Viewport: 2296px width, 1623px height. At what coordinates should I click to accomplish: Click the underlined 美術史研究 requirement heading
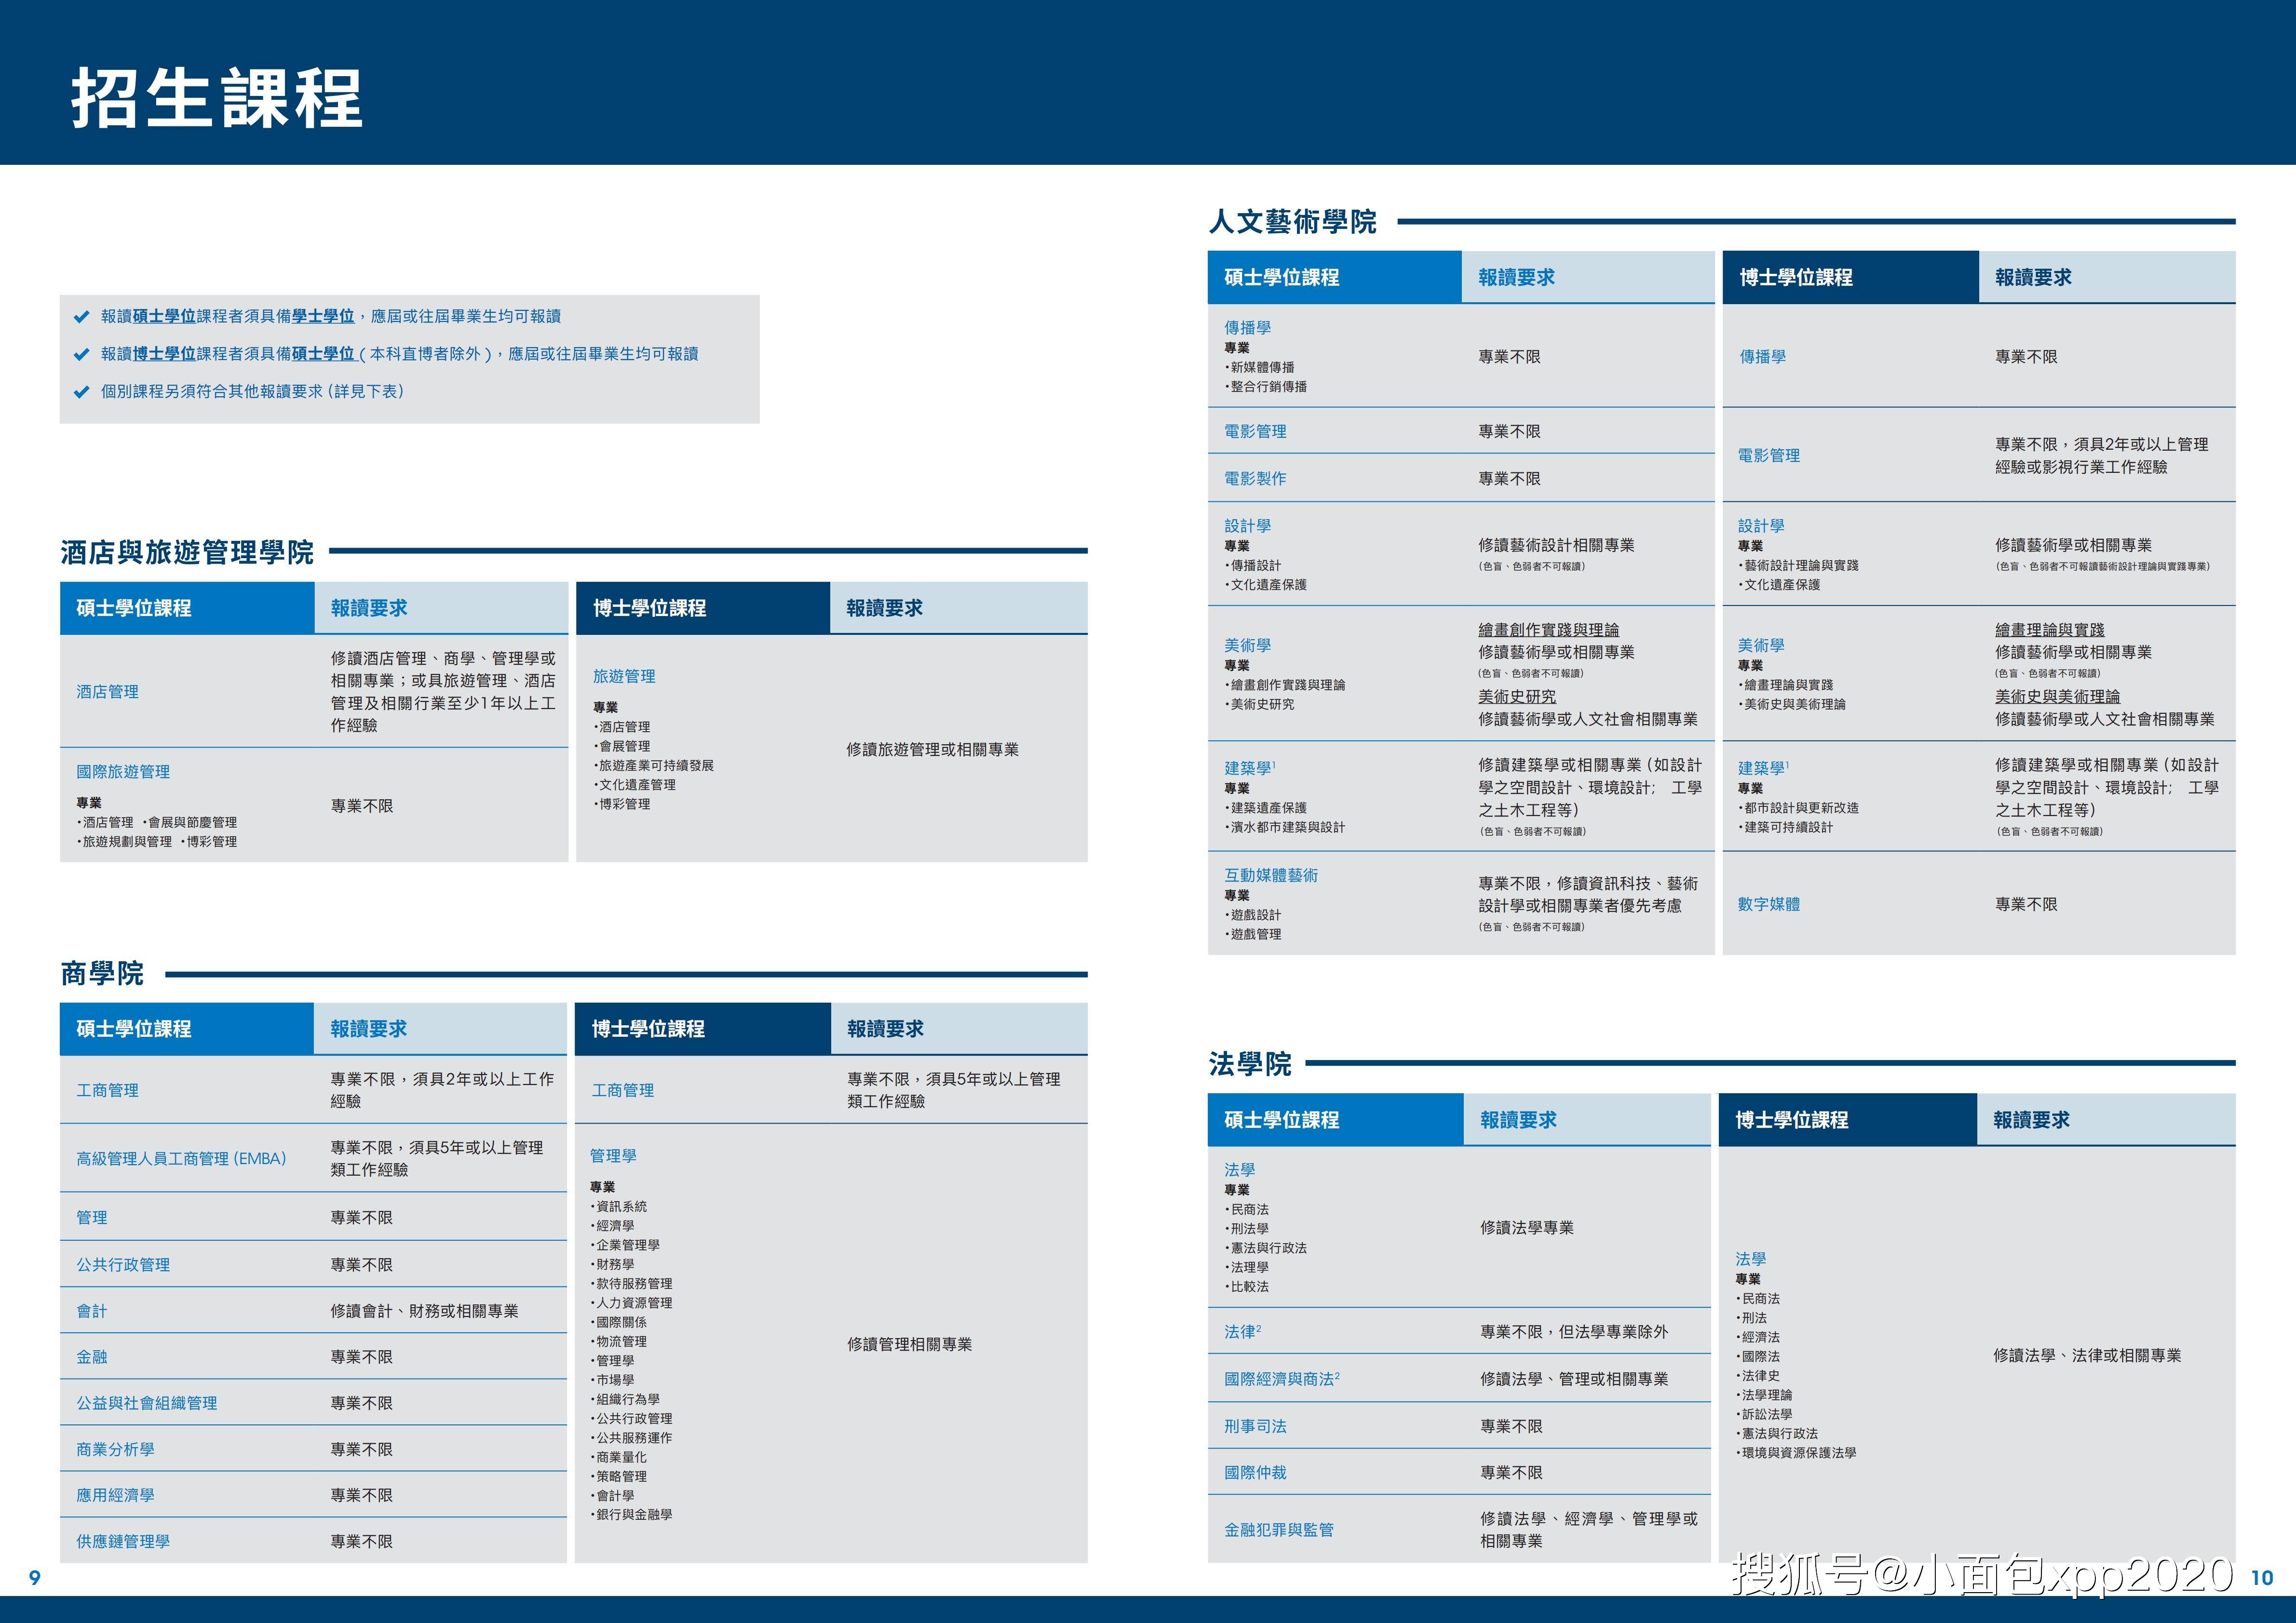[x=1517, y=696]
